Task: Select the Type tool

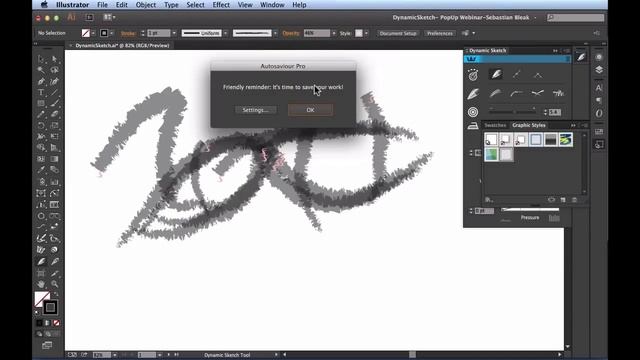Action: [x=41, y=93]
